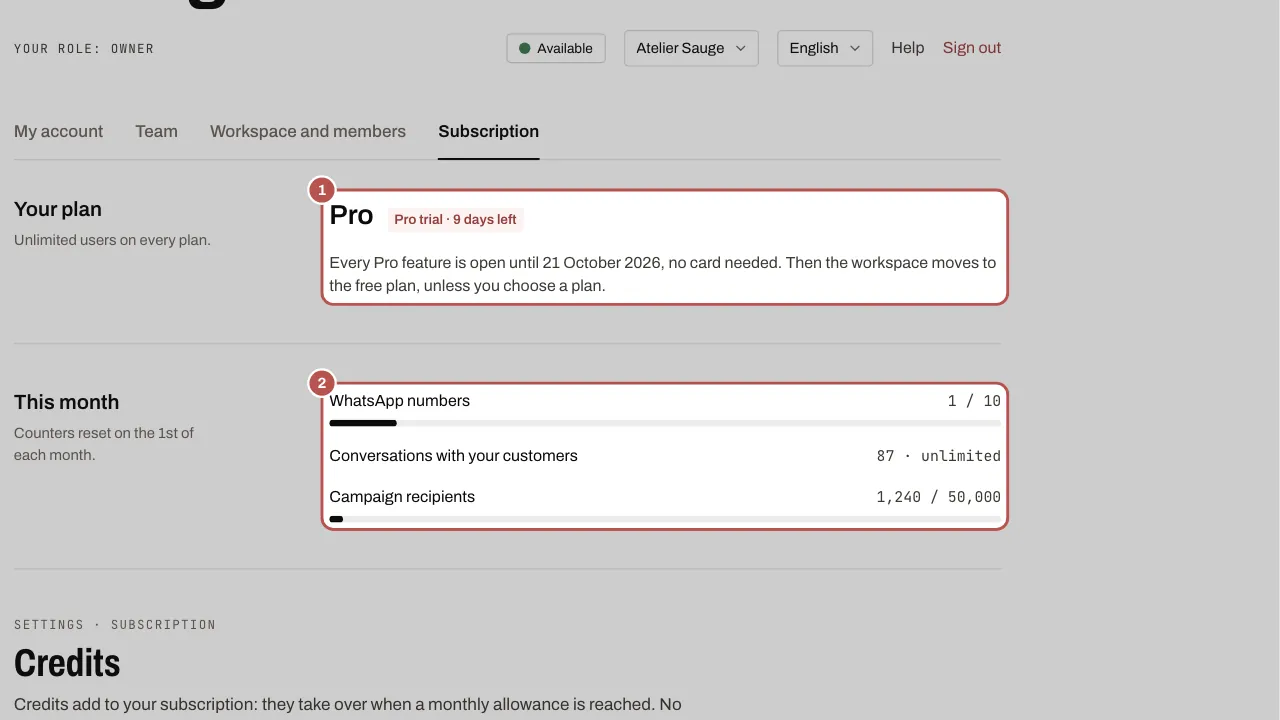Click the Your plan heading
Screen dimensions: 1280x720
[x=58, y=209]
